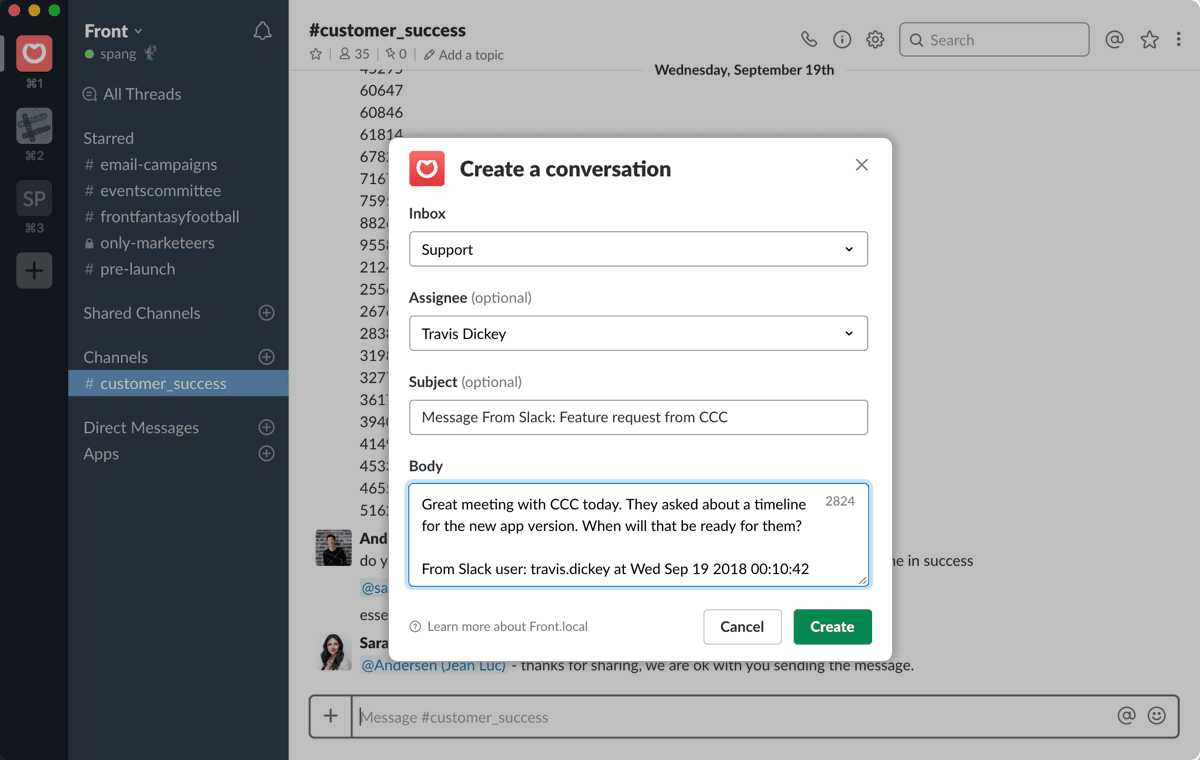Open notifications bell in sidebar
Image resolution: width=1200 pixels, height=760 pixels.
pos(262,31)
